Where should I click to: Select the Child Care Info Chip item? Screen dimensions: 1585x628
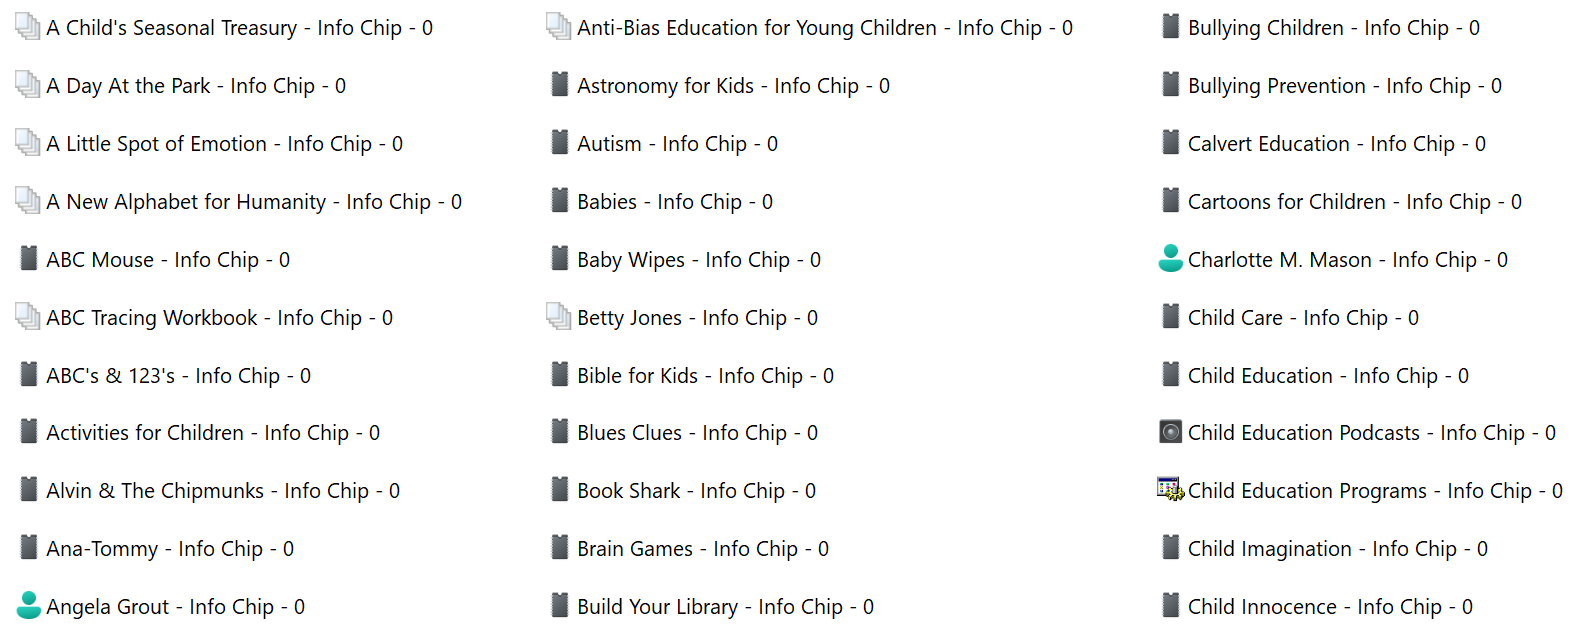click(x=1303, y=318)
